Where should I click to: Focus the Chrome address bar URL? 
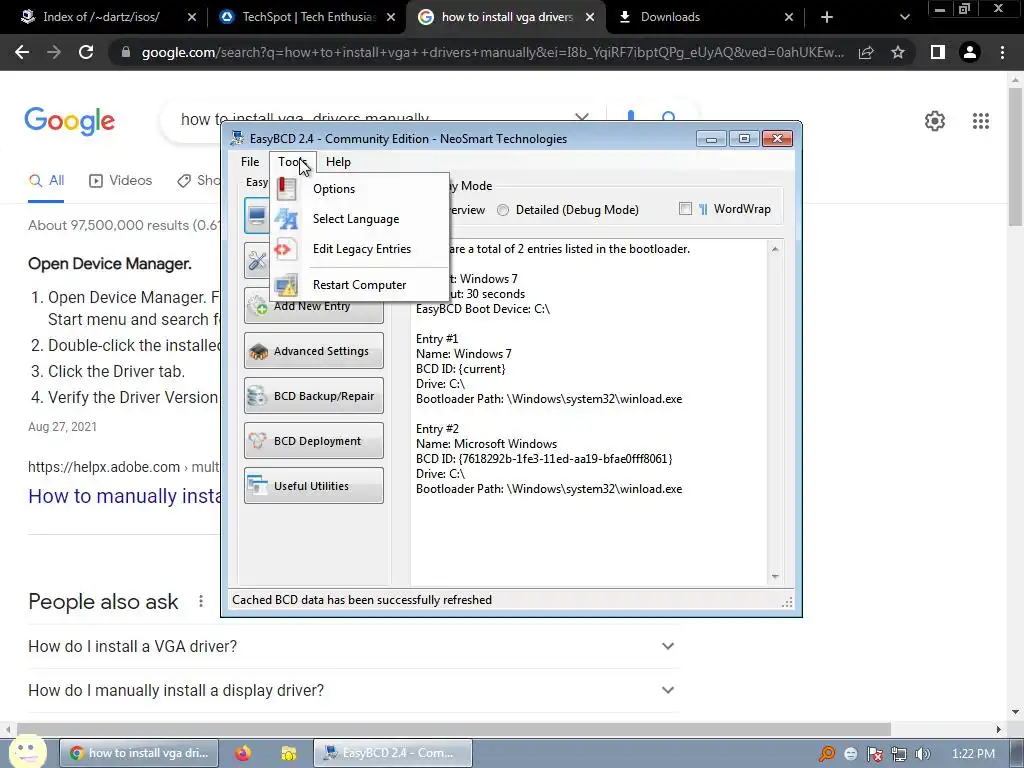click(x=492, y=52)
